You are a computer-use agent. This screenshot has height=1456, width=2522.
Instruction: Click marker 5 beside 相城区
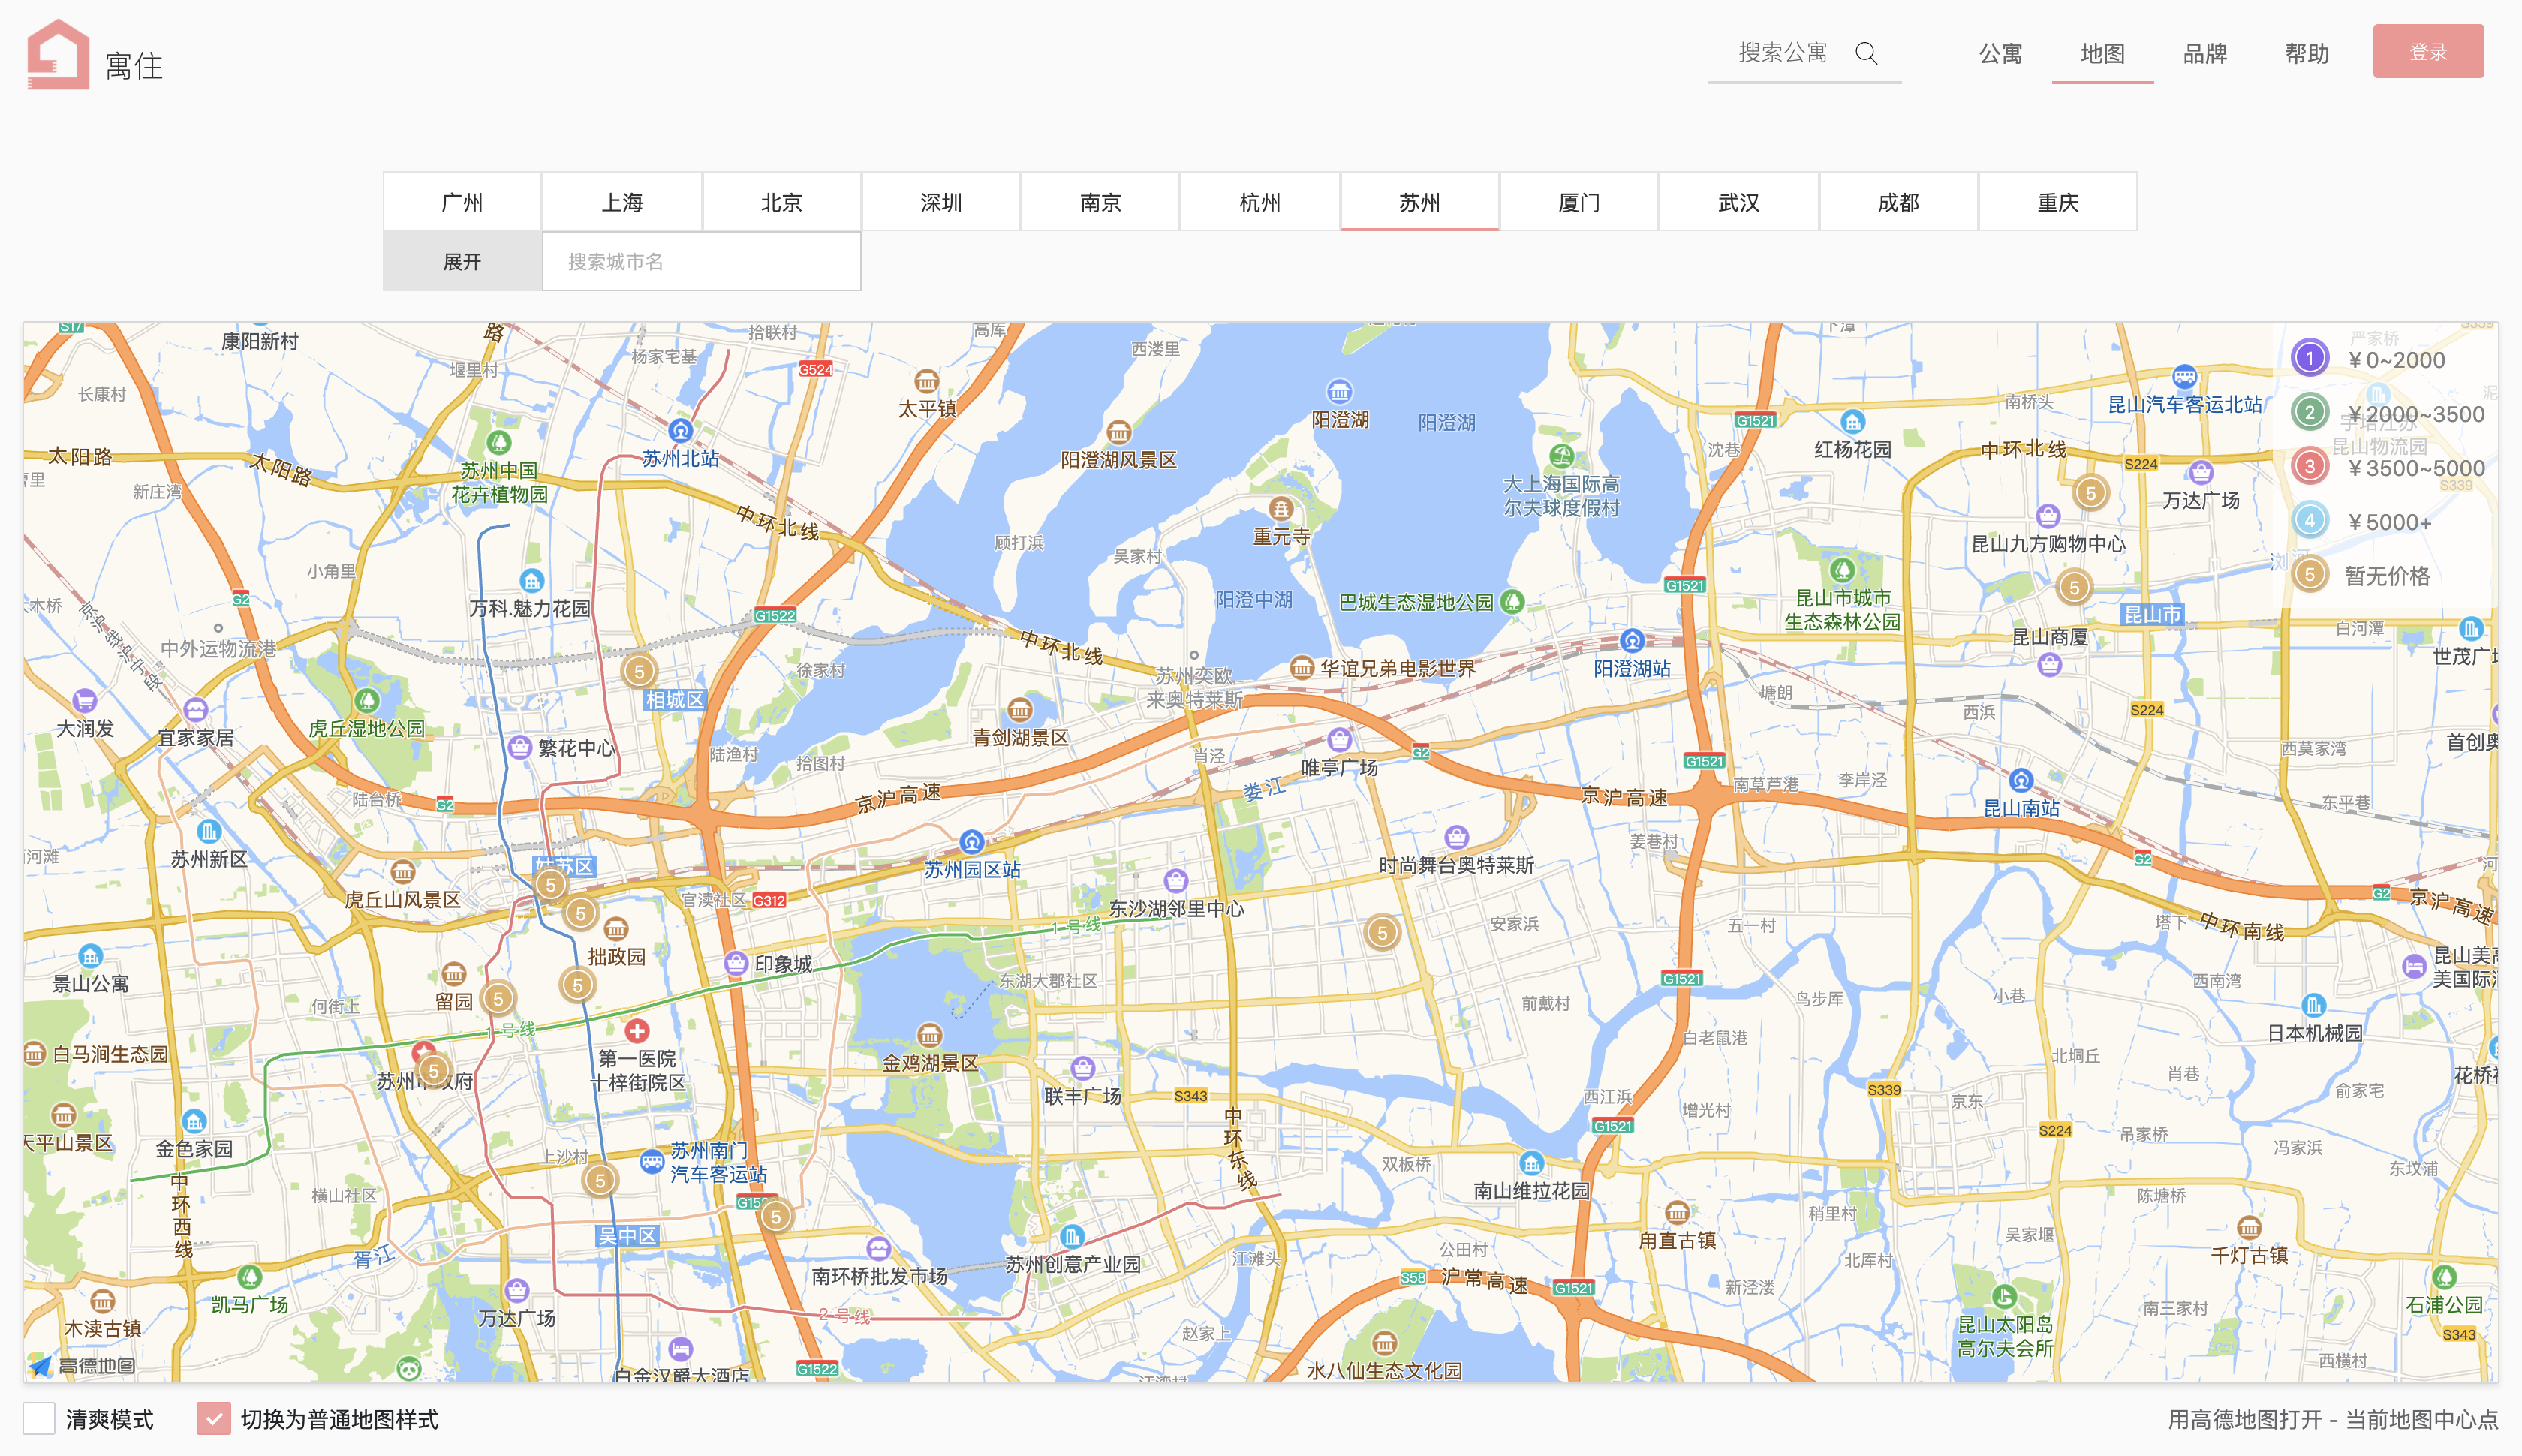point(639,672)
